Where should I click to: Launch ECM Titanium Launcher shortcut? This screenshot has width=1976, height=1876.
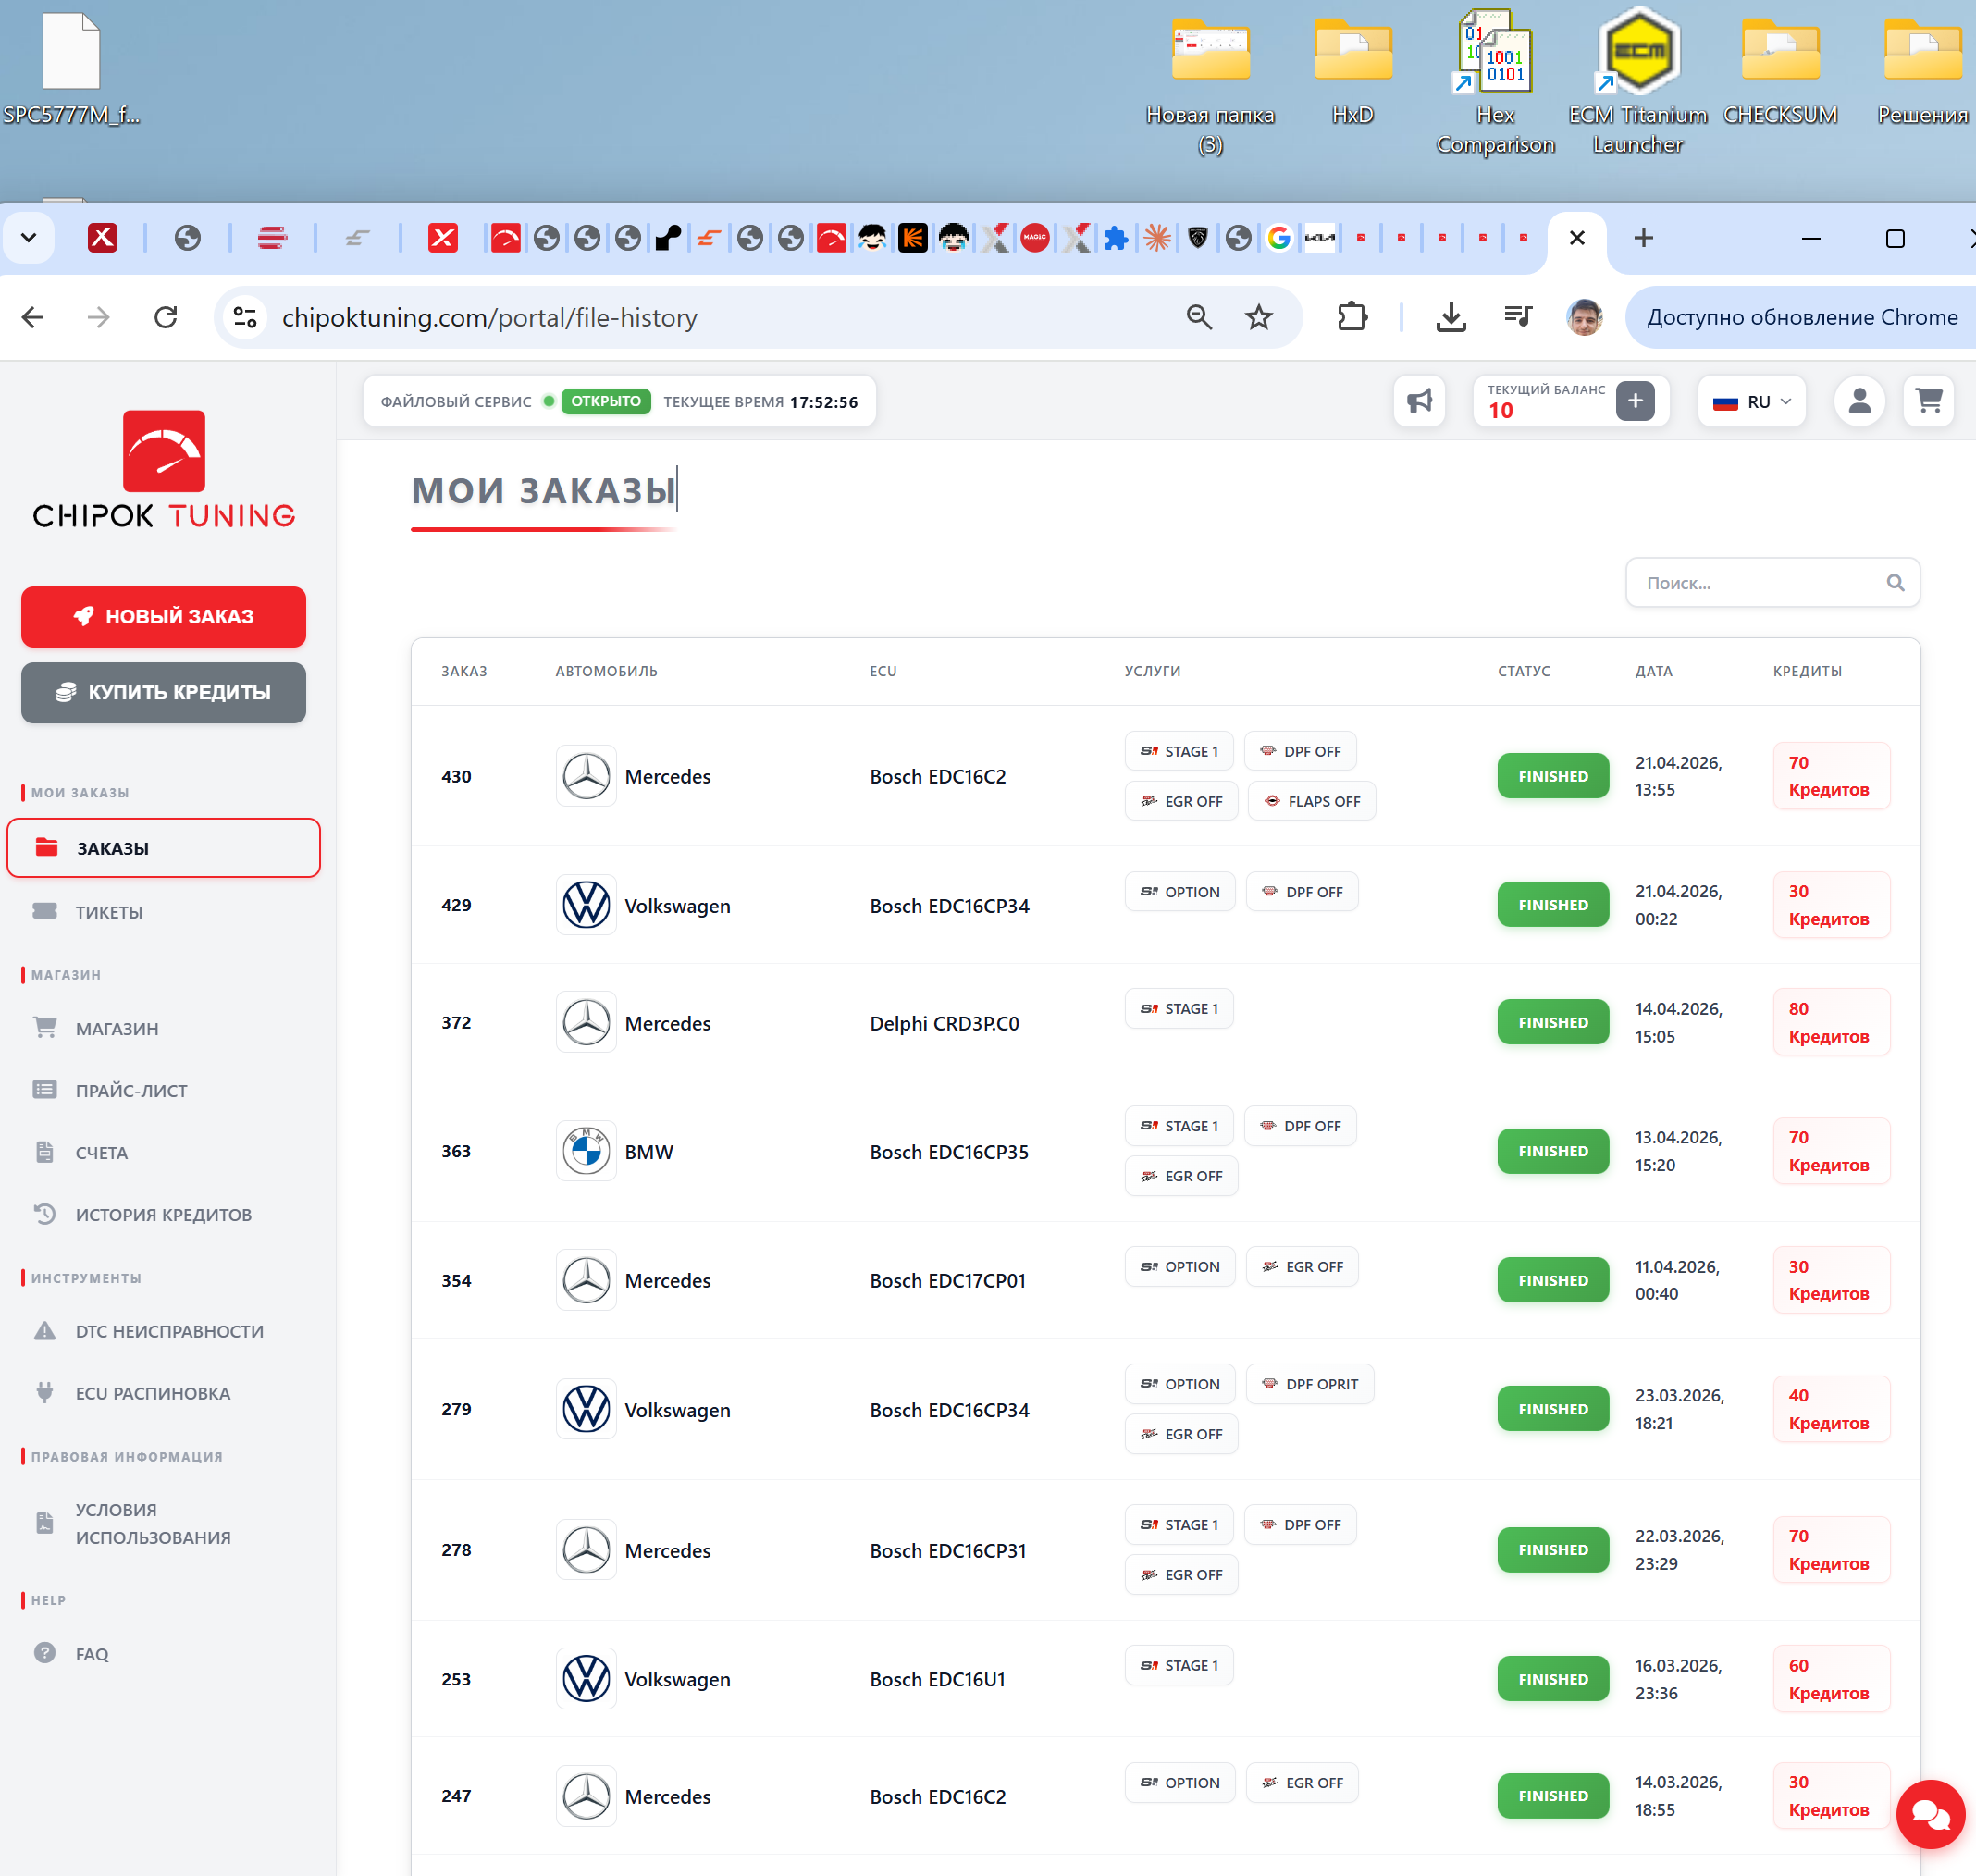point(1637,83)
